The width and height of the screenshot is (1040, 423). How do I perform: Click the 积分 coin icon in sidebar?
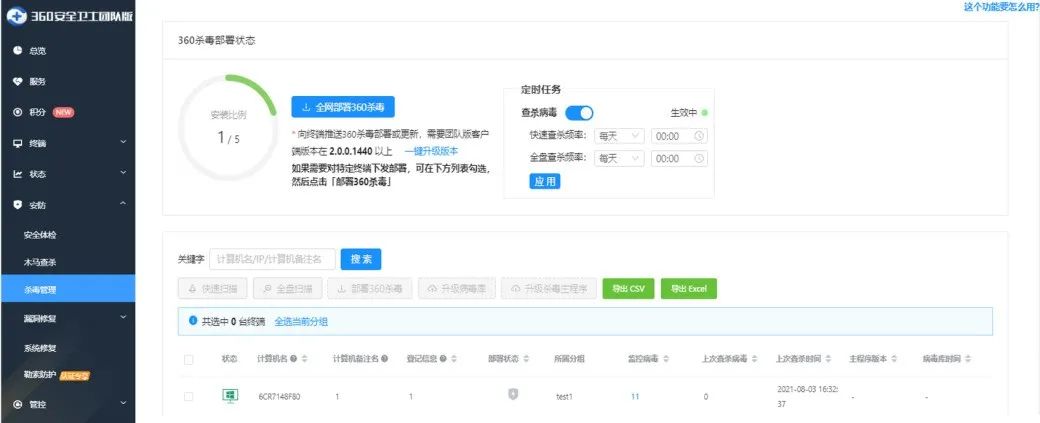pyautogui.click(x=18, y=112)
